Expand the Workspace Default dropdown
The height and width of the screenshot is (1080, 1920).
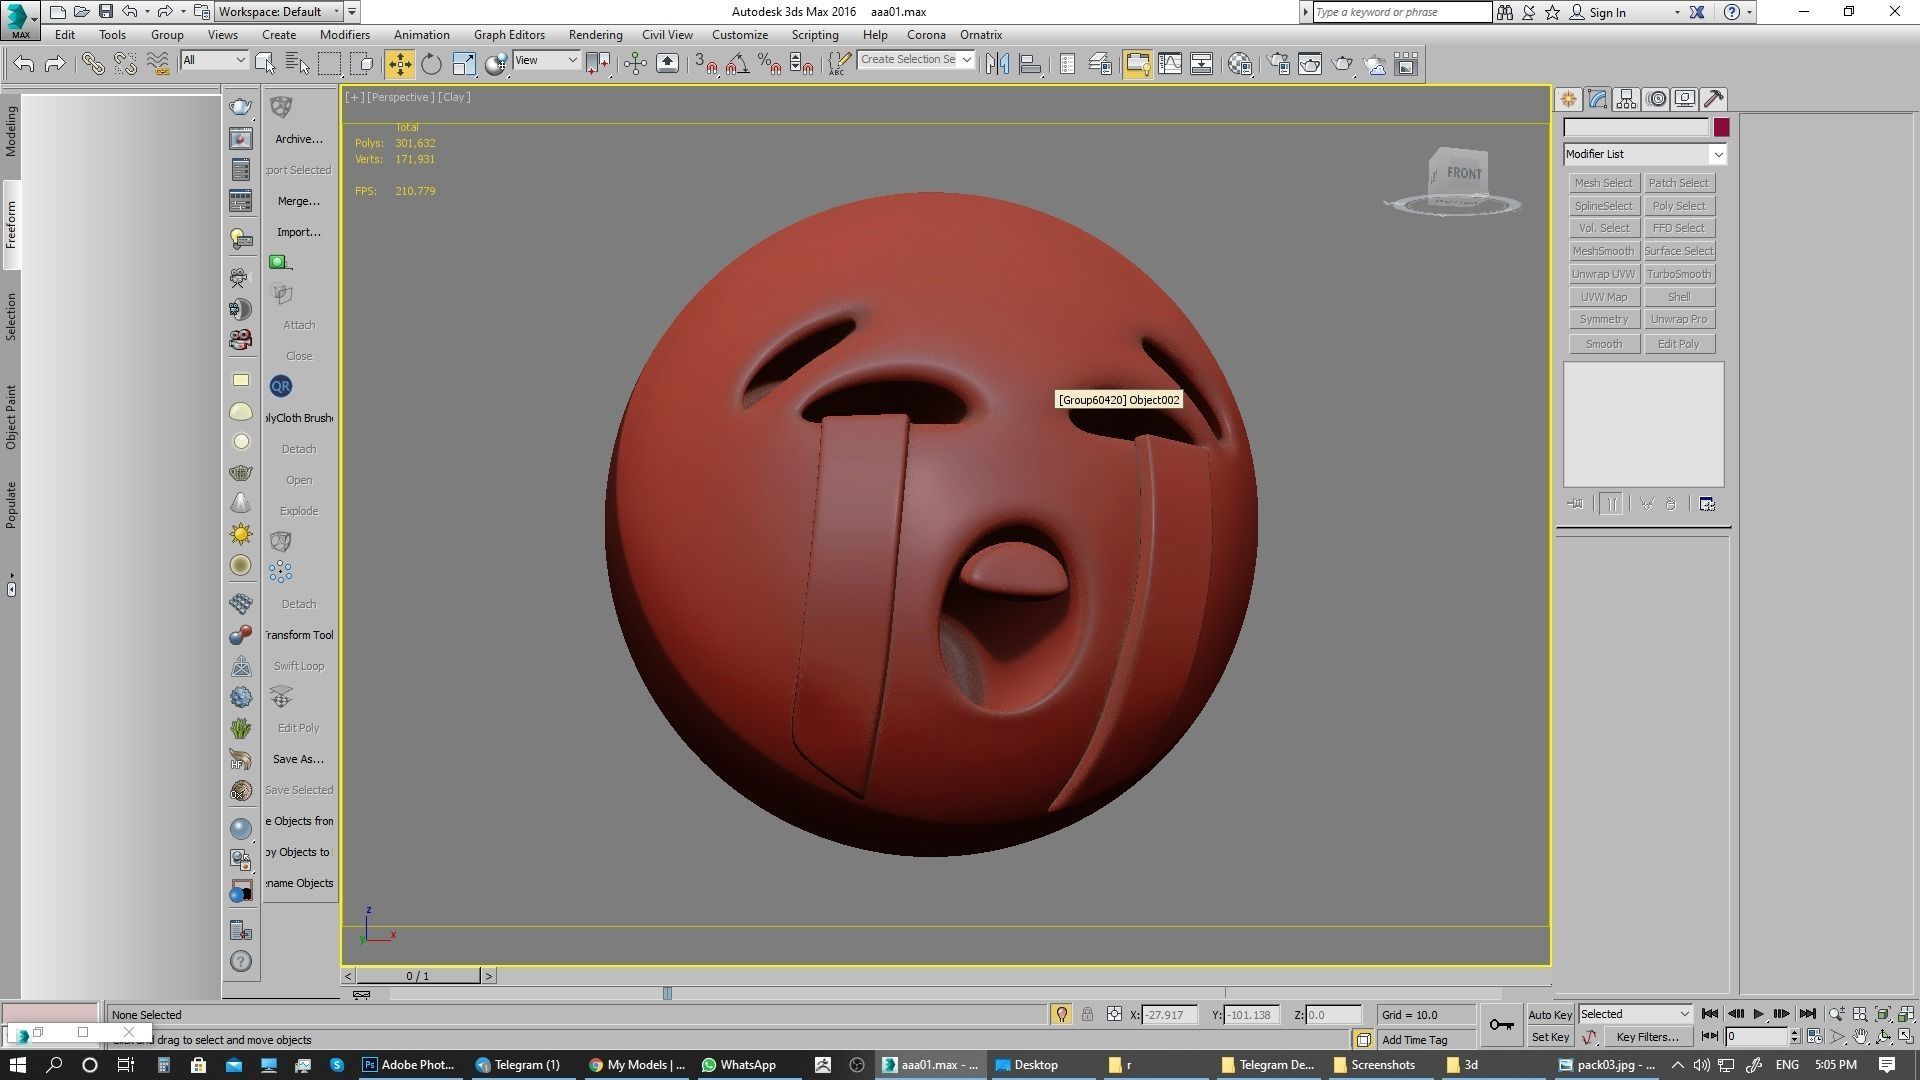pyautogui.click(x=279, y=12)
